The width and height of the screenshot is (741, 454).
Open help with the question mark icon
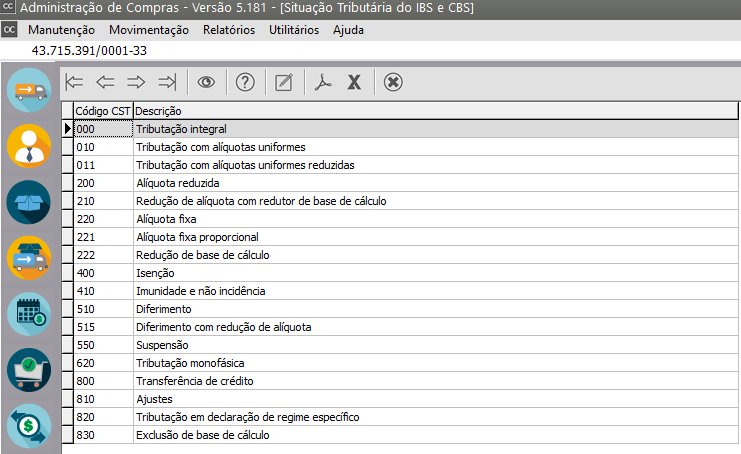(245, 82)
